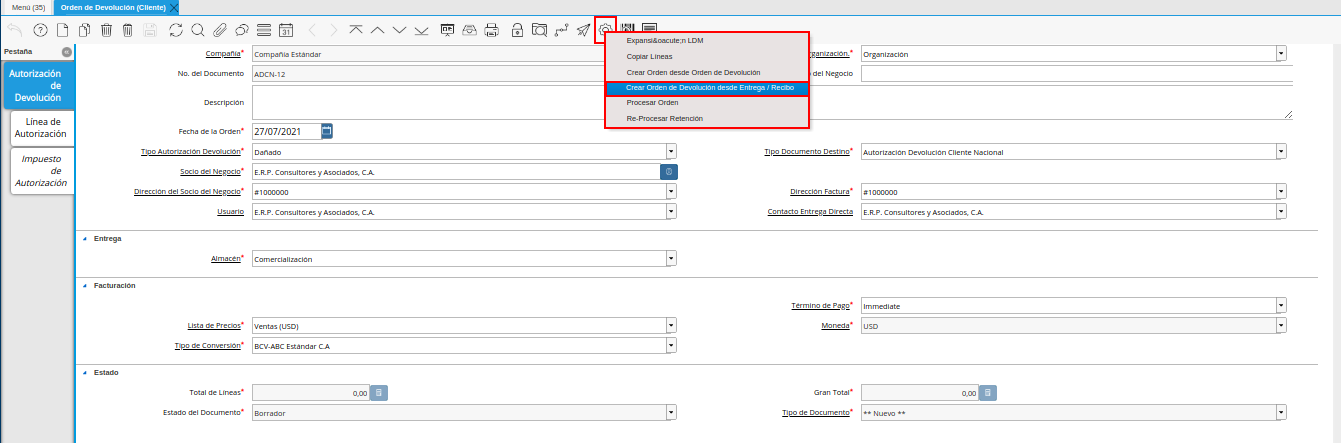Switch to the Menú (35) tab

click(28, 7)
